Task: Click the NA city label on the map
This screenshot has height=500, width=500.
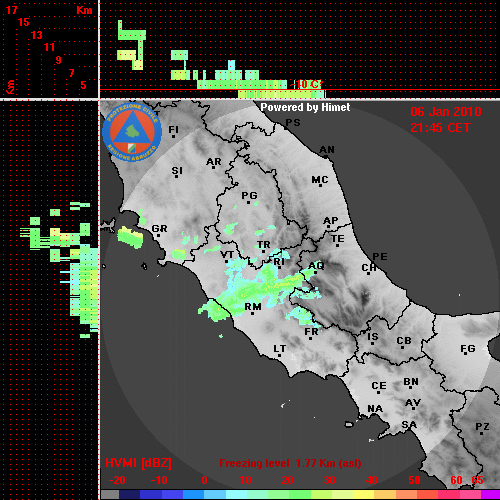Action: coord(375,409)
